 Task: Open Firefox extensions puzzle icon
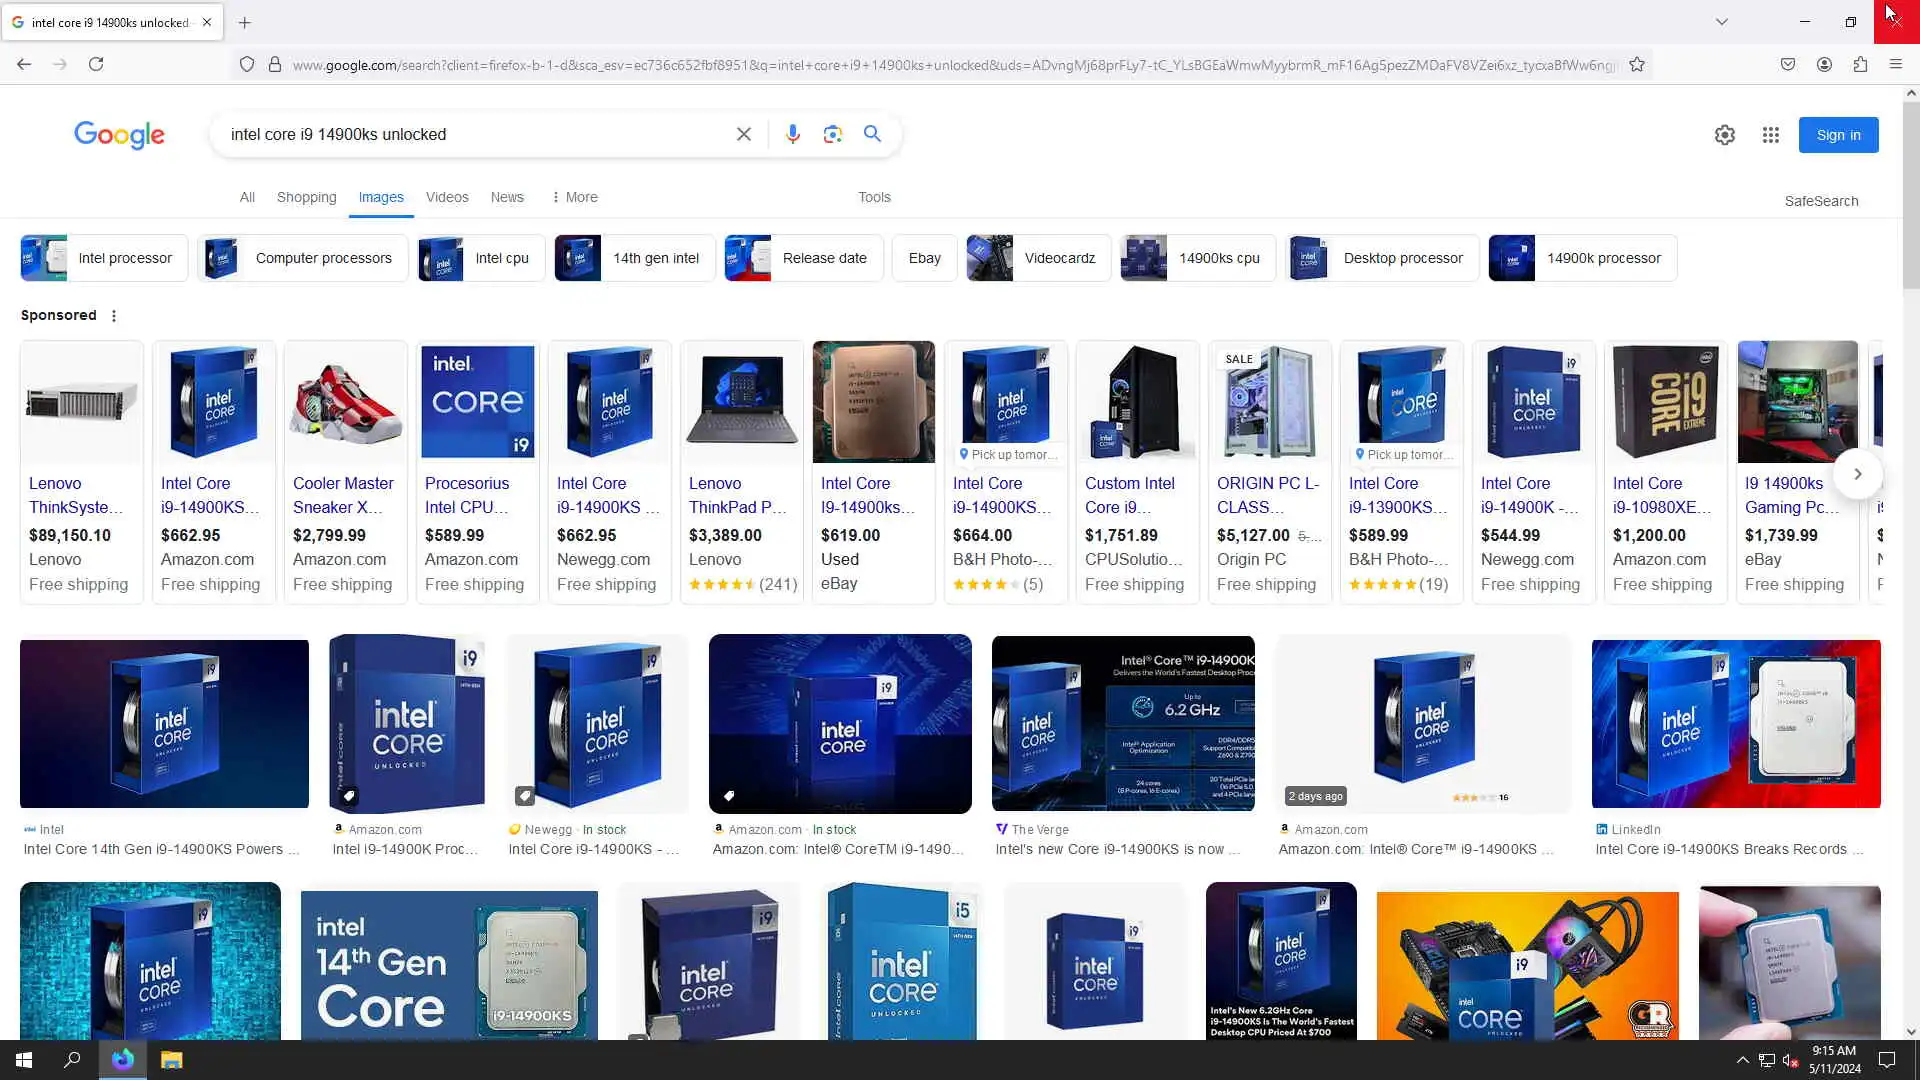point(1860,64)
